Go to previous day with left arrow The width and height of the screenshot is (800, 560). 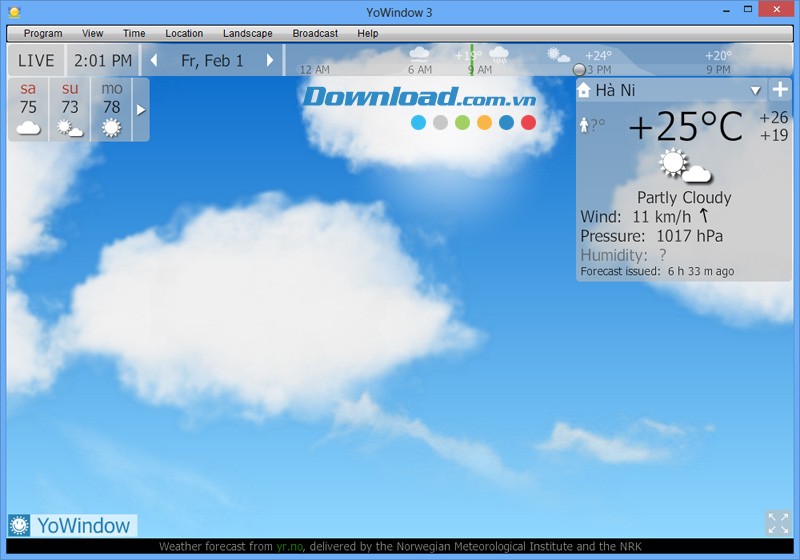pyautogui.click(x=154, y=61)
